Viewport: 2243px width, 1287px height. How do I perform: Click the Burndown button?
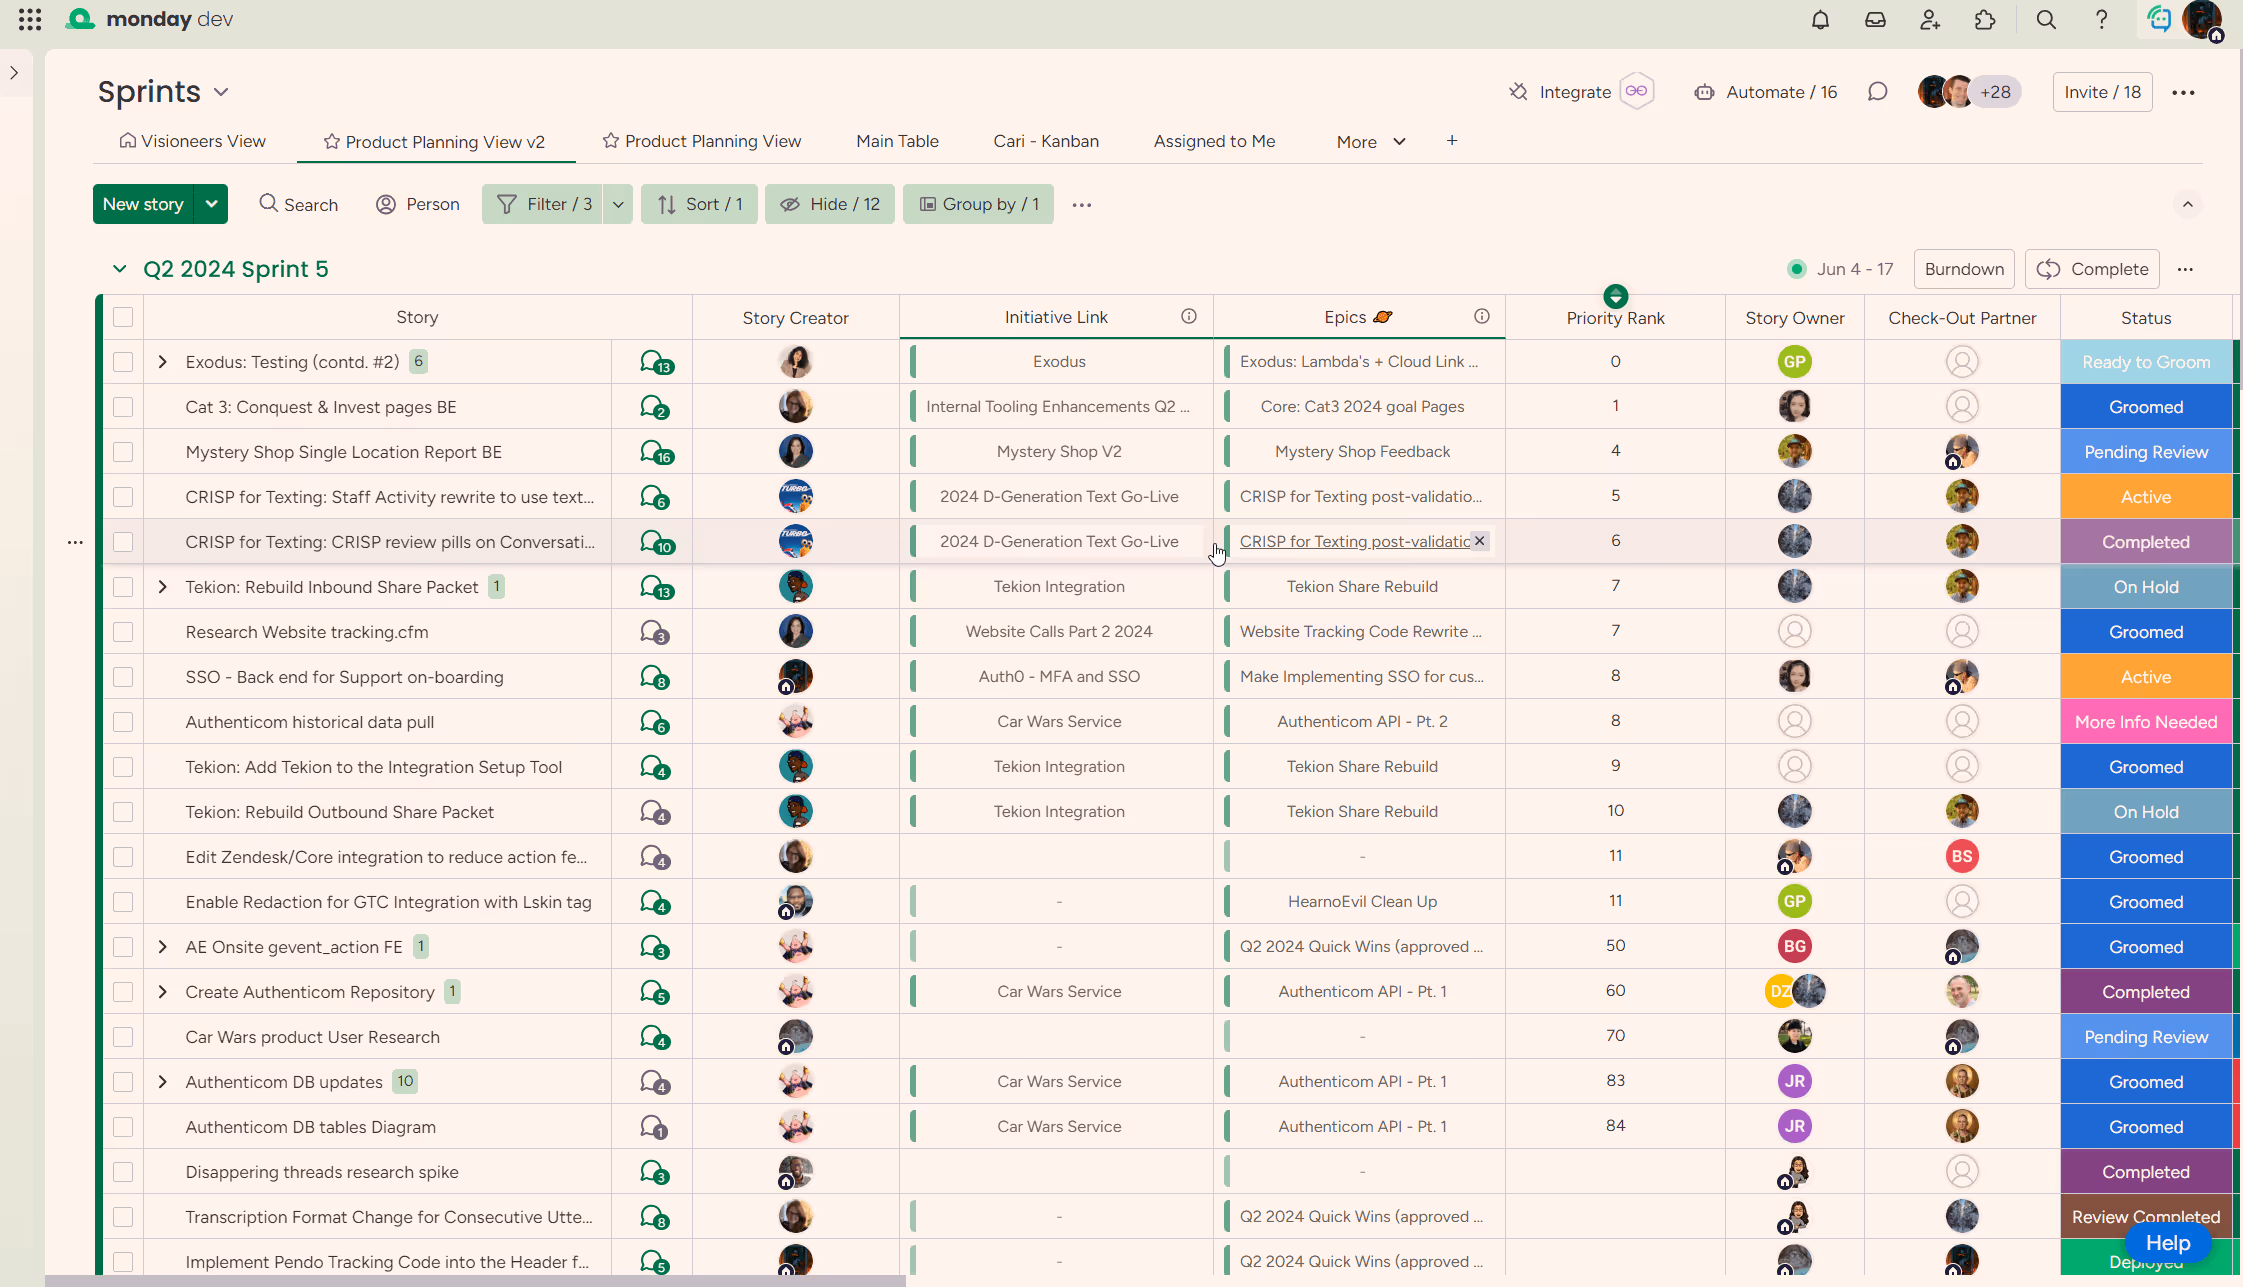(1963, 269)
